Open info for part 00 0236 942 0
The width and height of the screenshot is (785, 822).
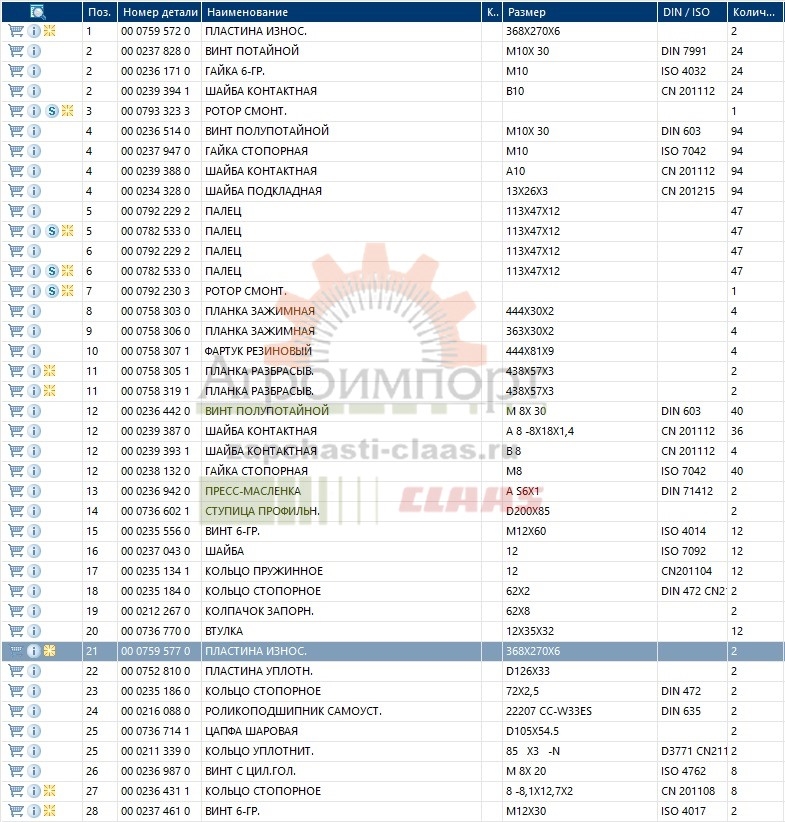34,491
